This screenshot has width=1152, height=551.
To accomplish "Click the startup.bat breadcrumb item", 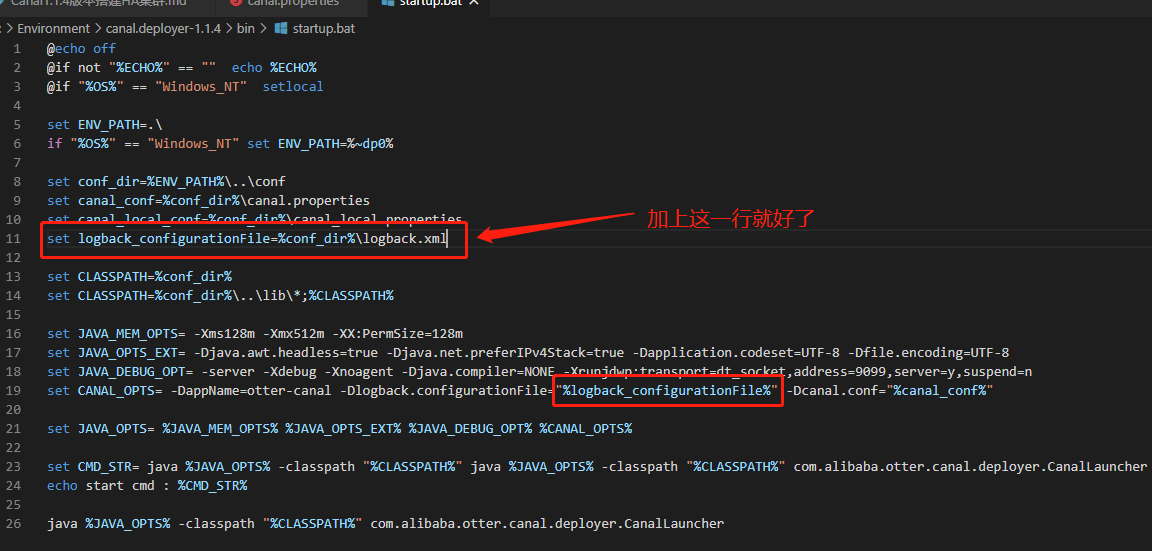I will pos(324,29).
